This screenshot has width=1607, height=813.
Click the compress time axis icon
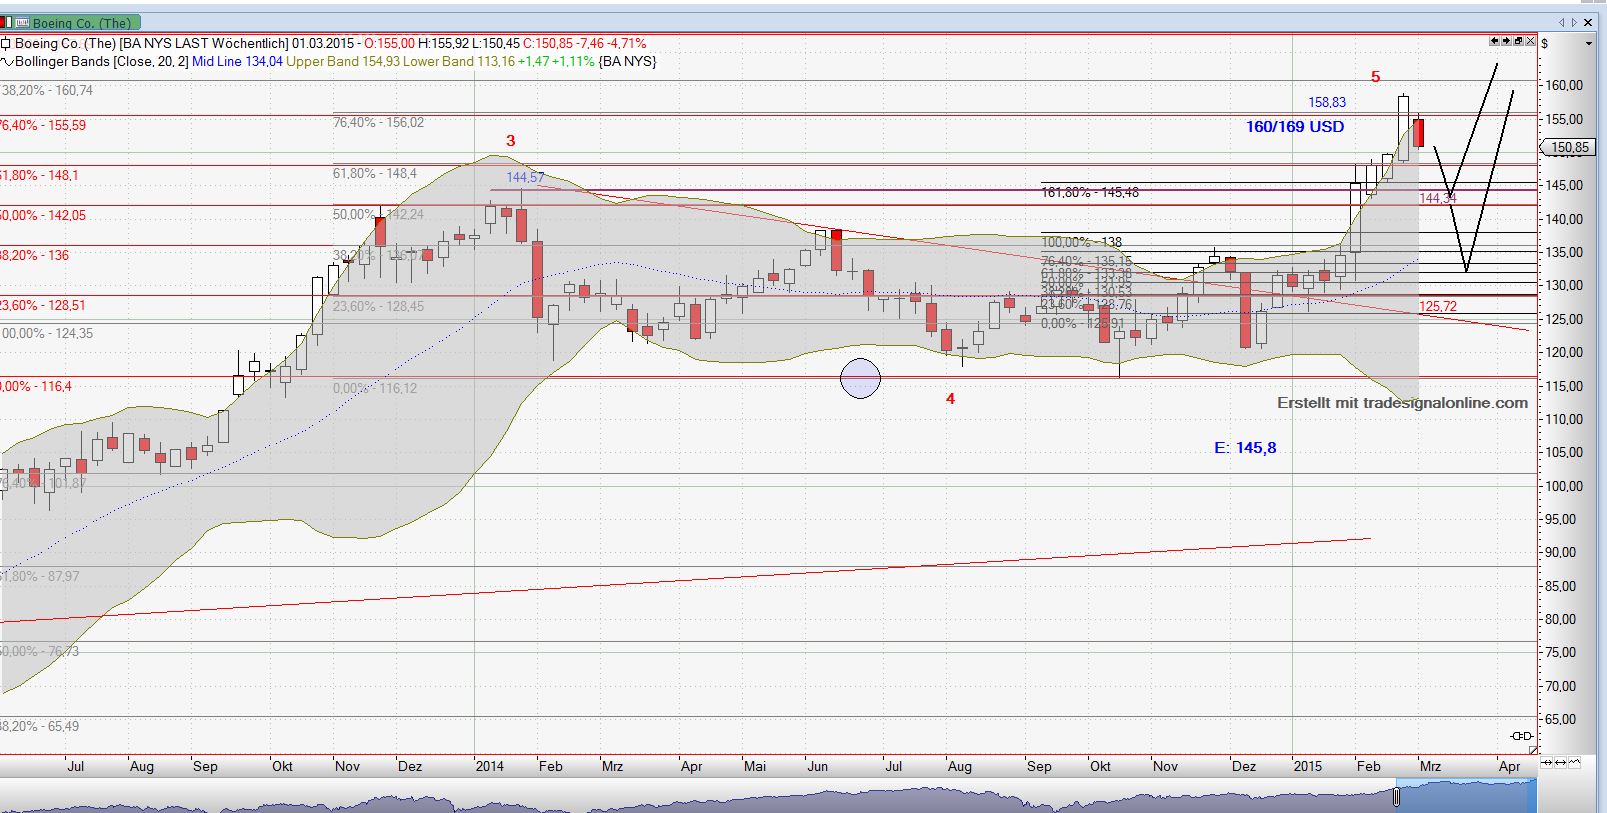[1547, 763]
